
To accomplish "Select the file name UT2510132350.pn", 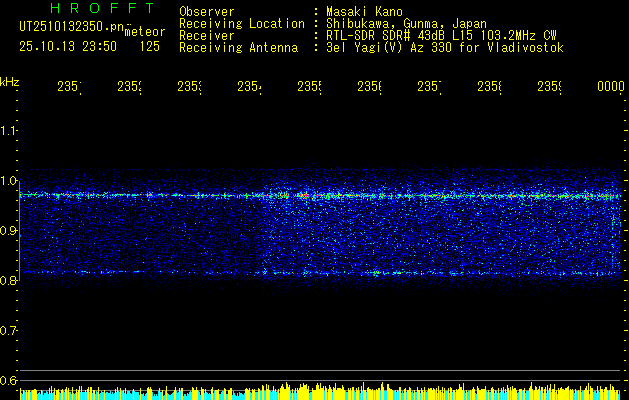I will coord(71,26).
